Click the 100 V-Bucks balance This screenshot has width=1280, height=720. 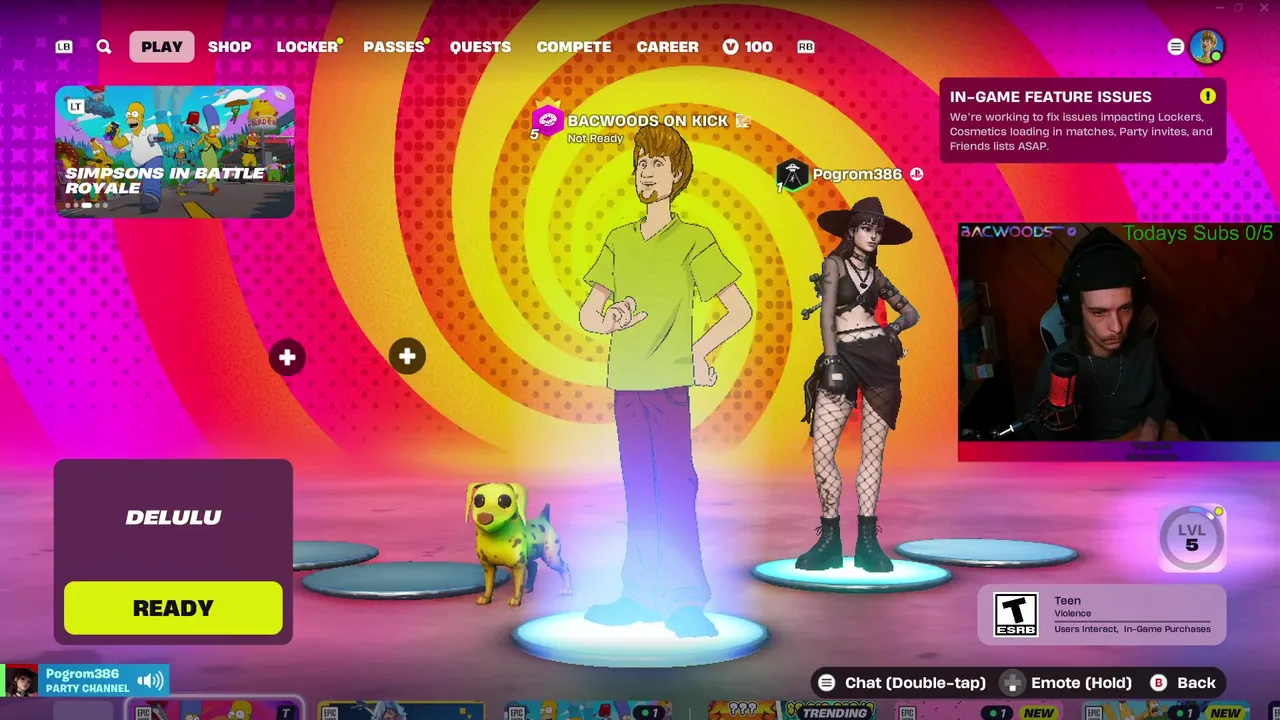coord(758,47)
